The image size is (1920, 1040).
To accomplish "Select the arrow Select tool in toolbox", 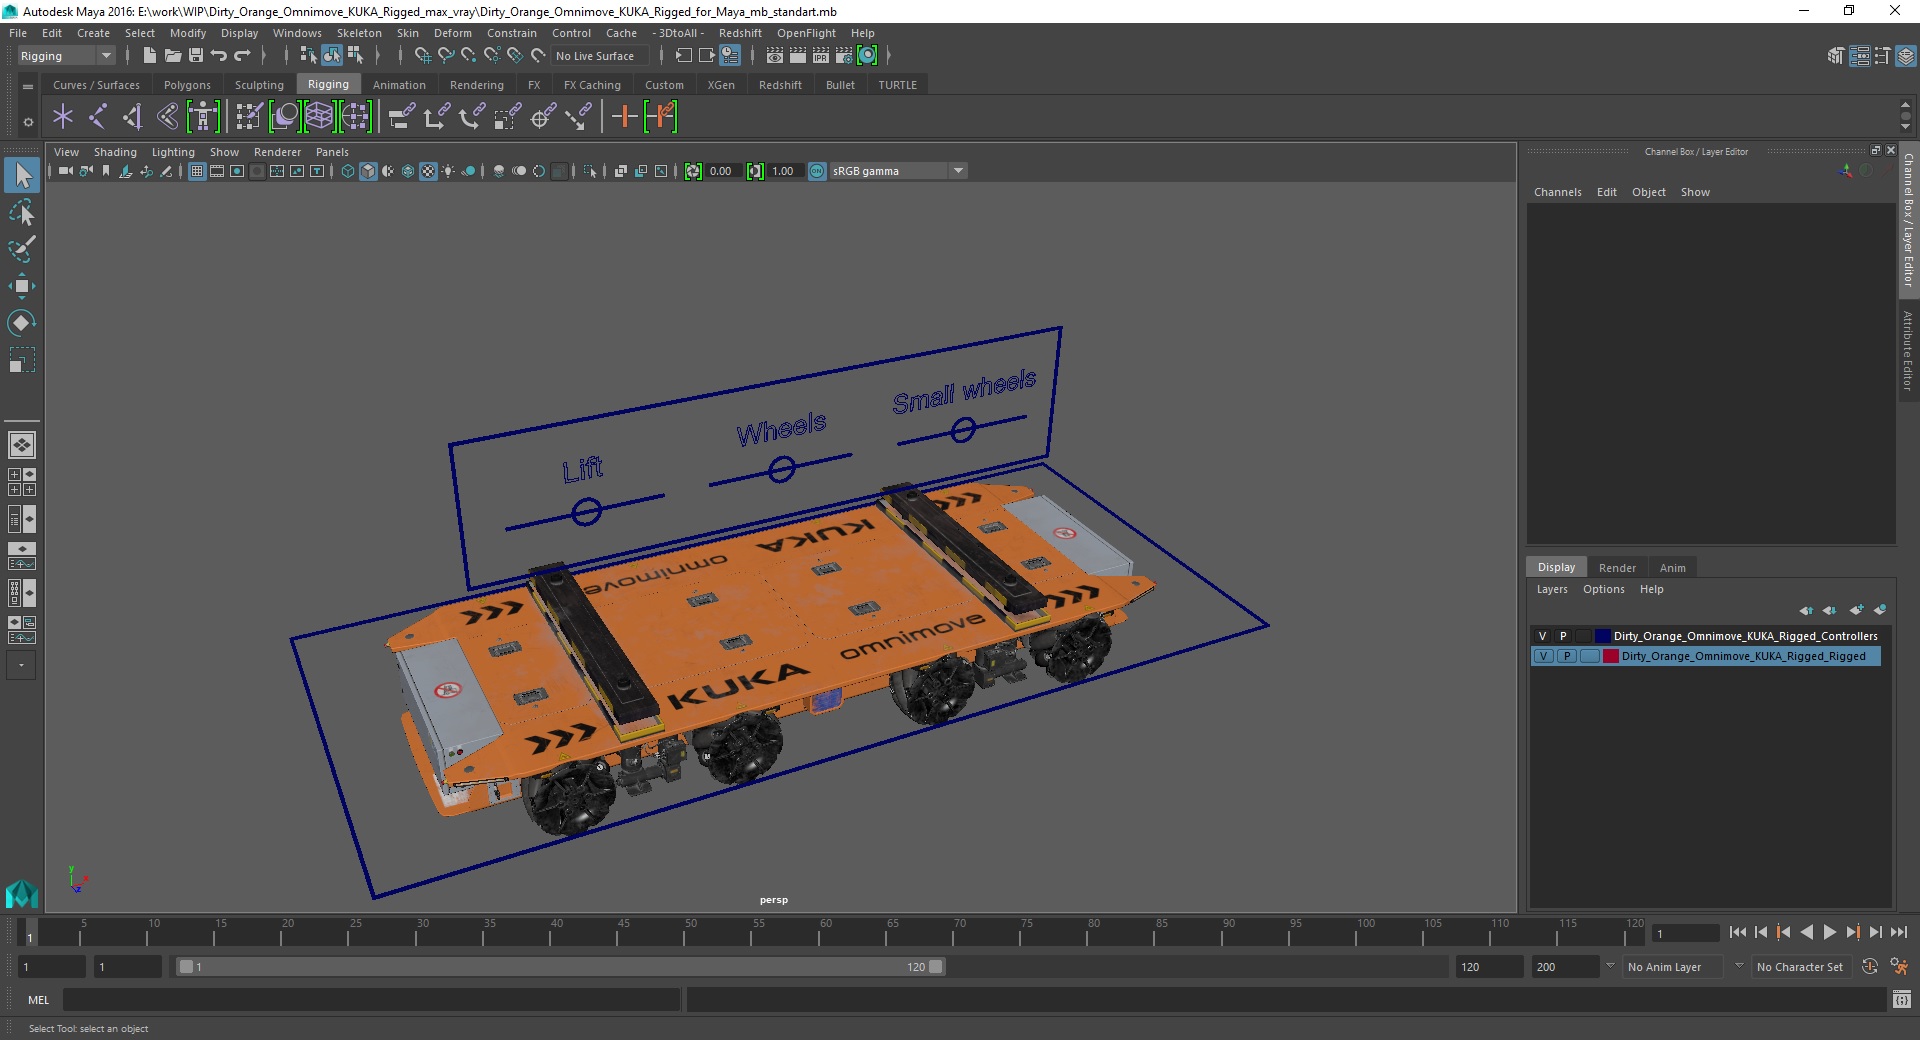I will click(22, 176).
